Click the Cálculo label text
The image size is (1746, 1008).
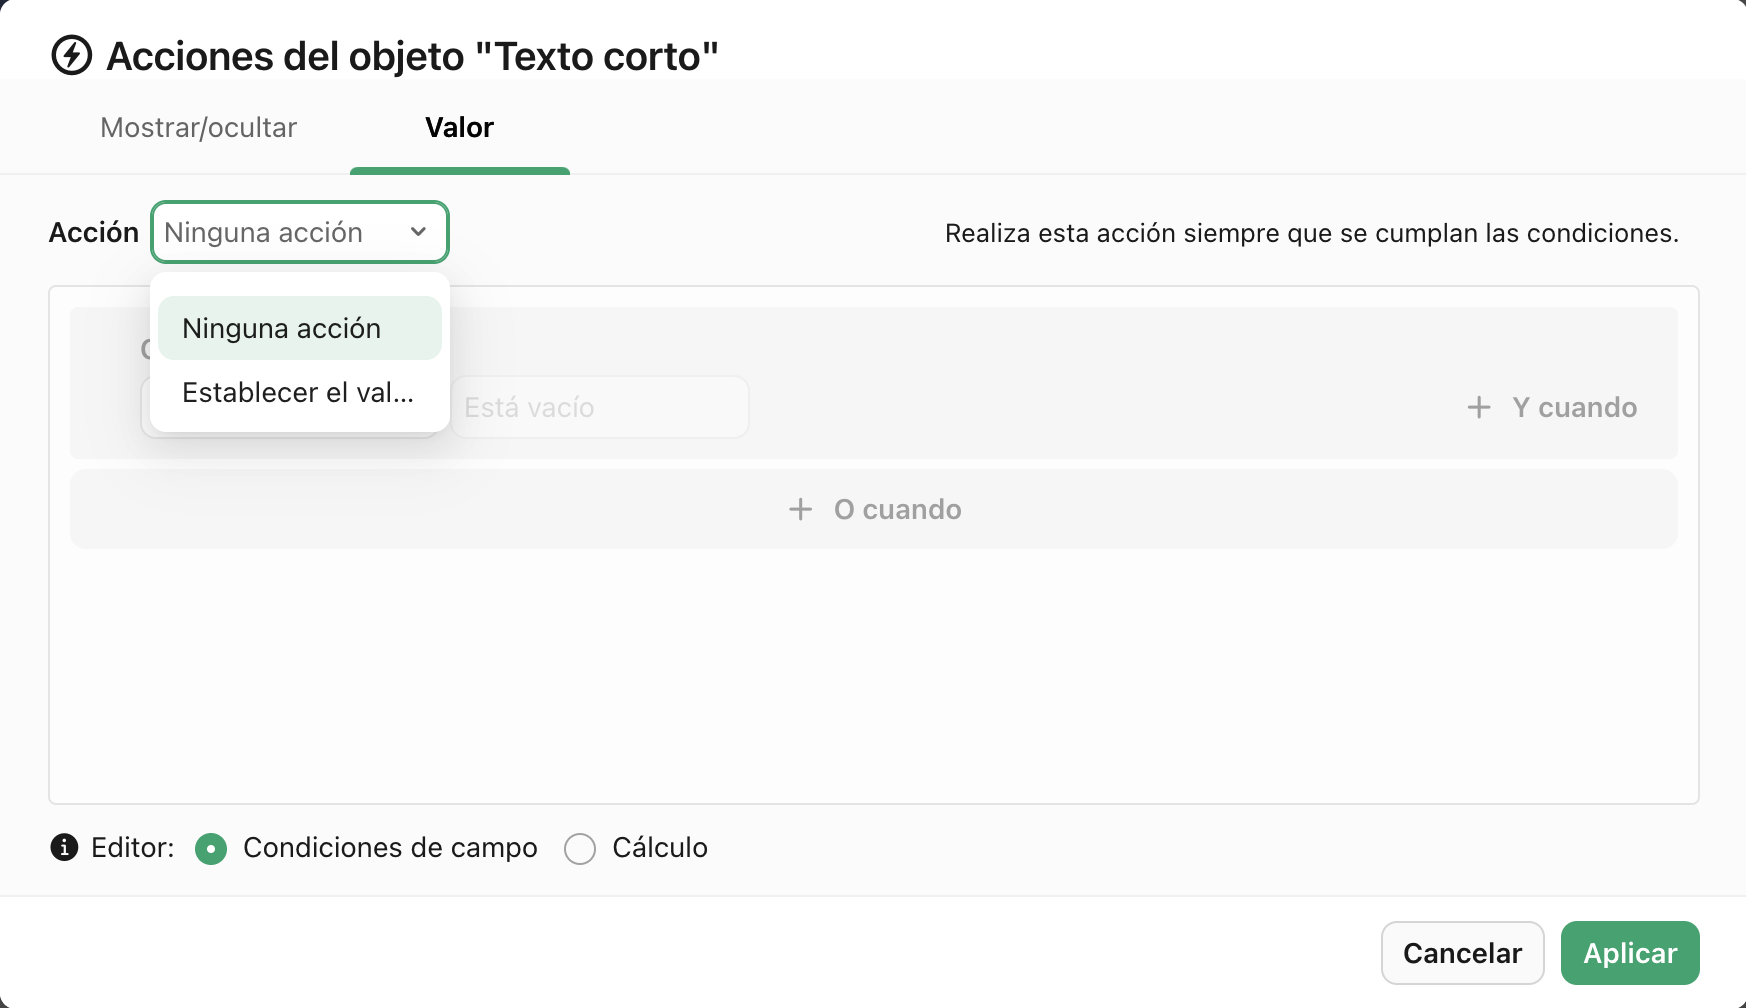click(x=660, y=848)
